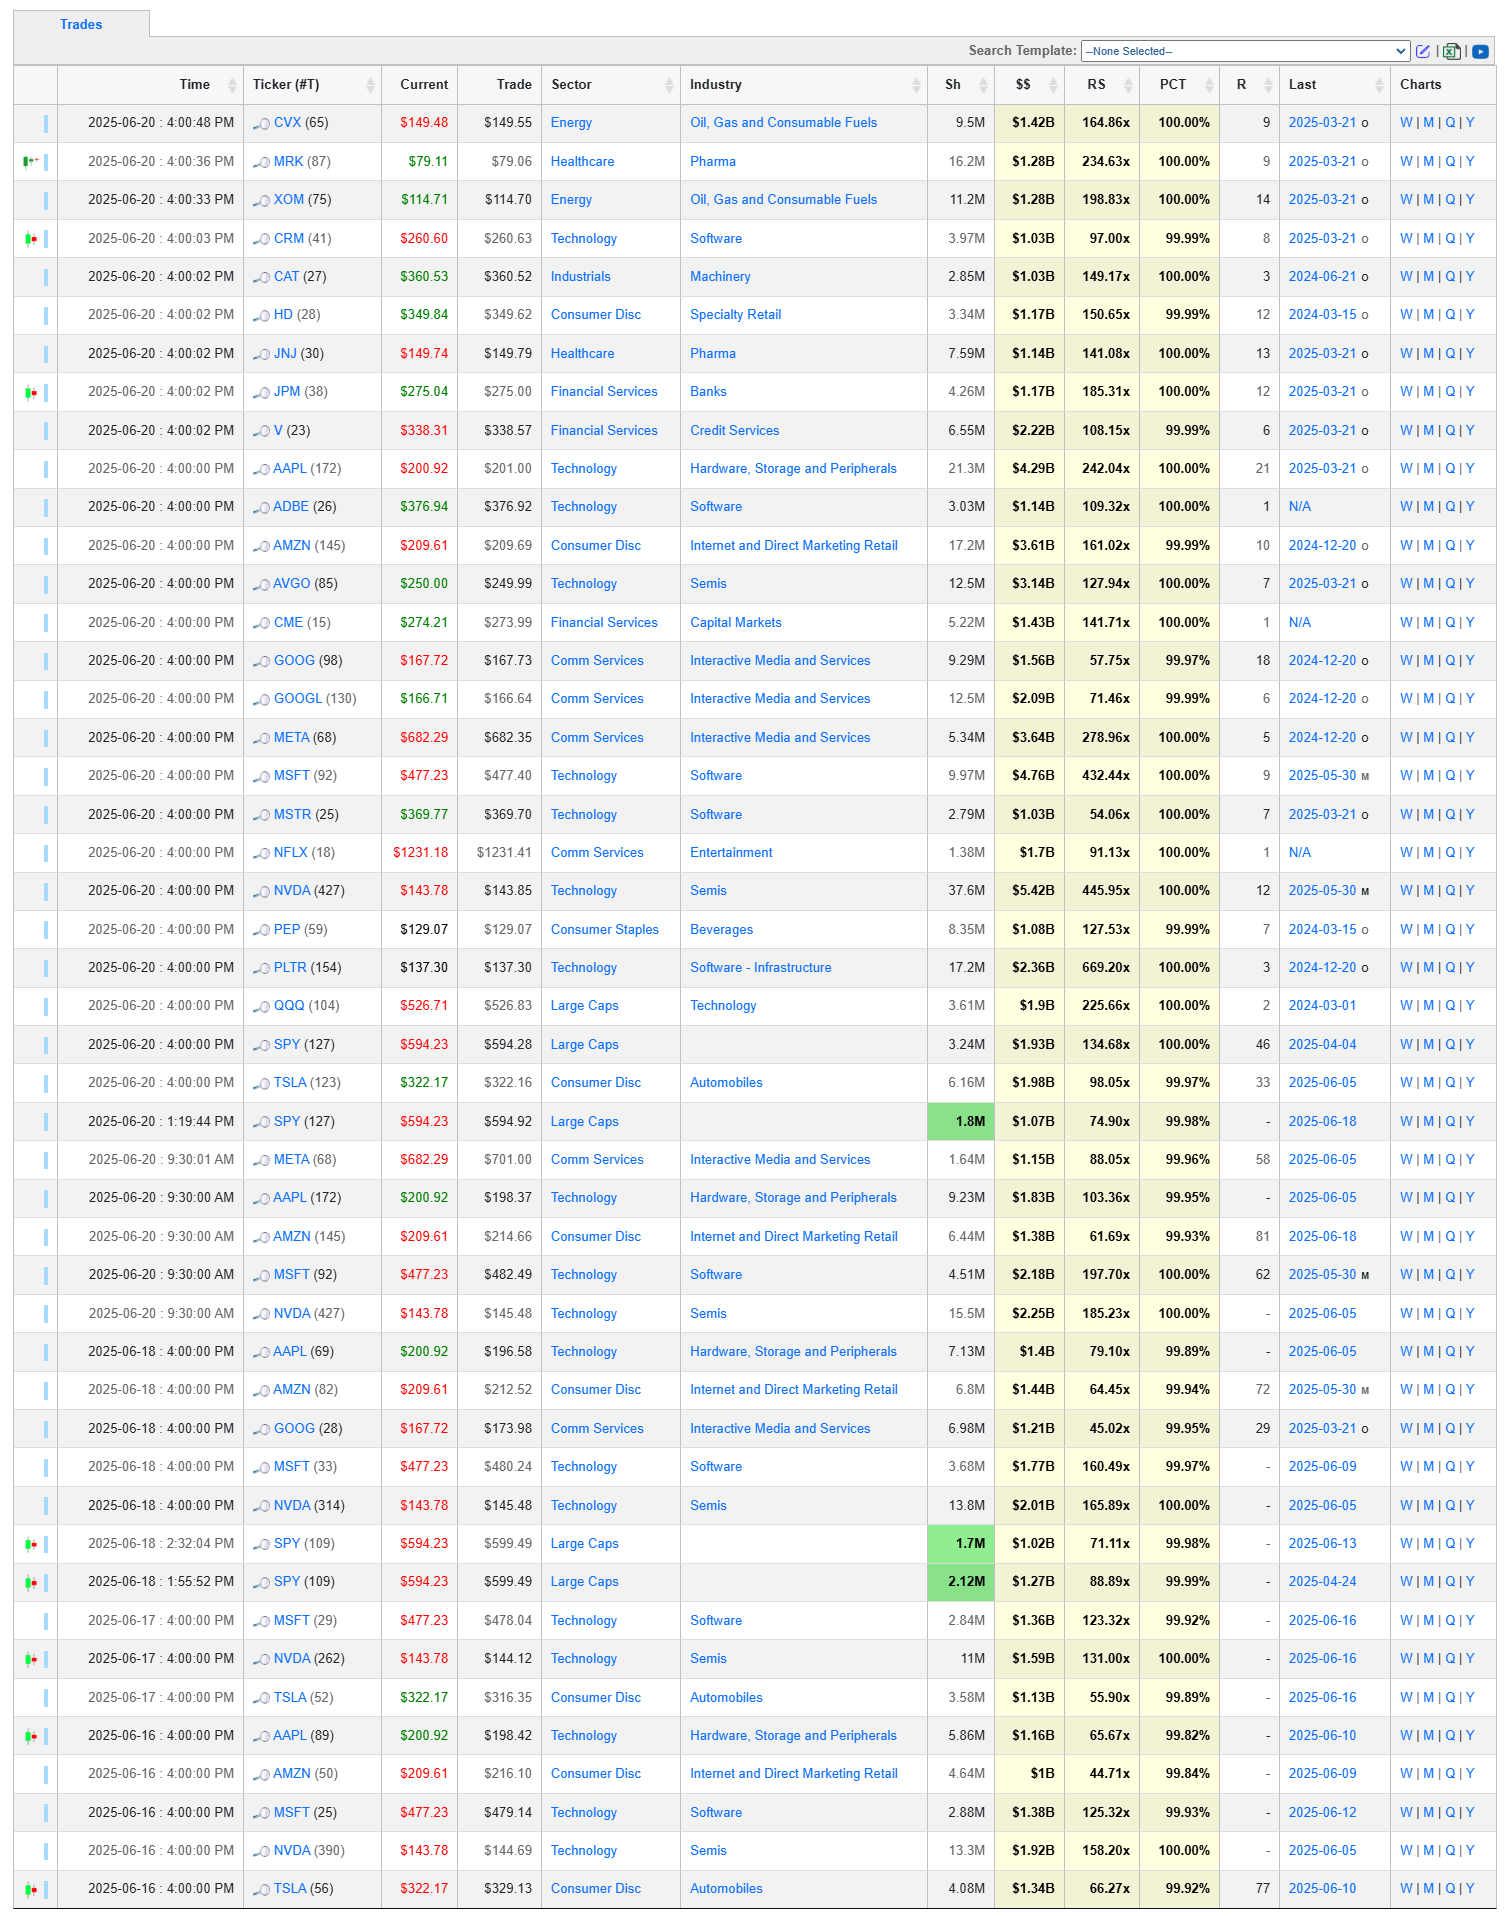Click highlighted 2.12M shares cell
Image resolution: width=1505 pixels, height=1916 pixels.
click(x=961, y=1582)
